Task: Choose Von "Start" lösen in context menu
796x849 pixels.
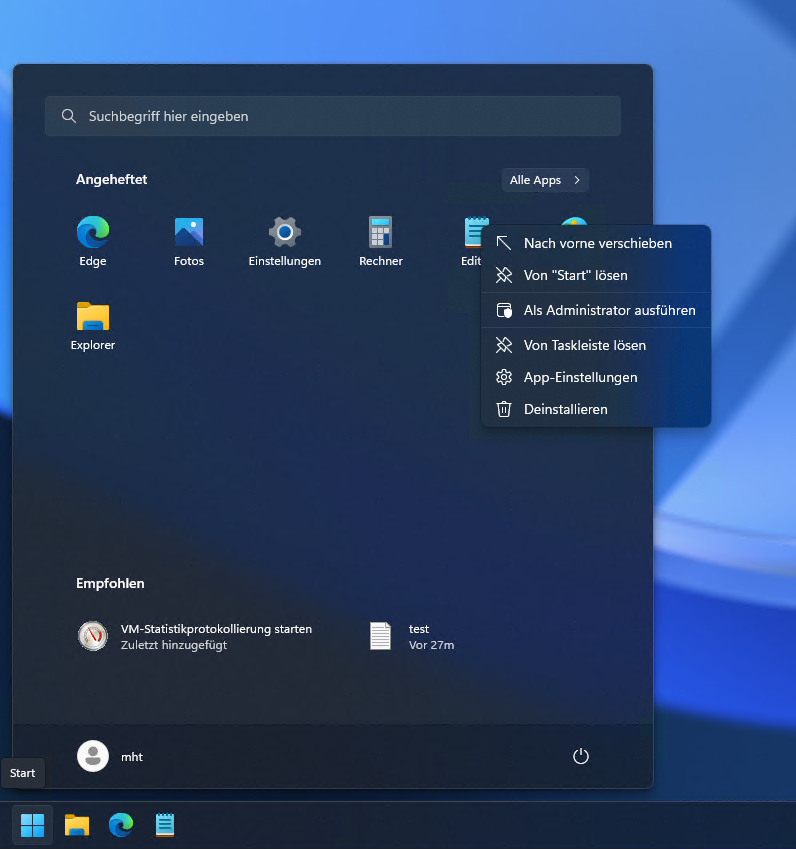Action: (x=596, y=275)
